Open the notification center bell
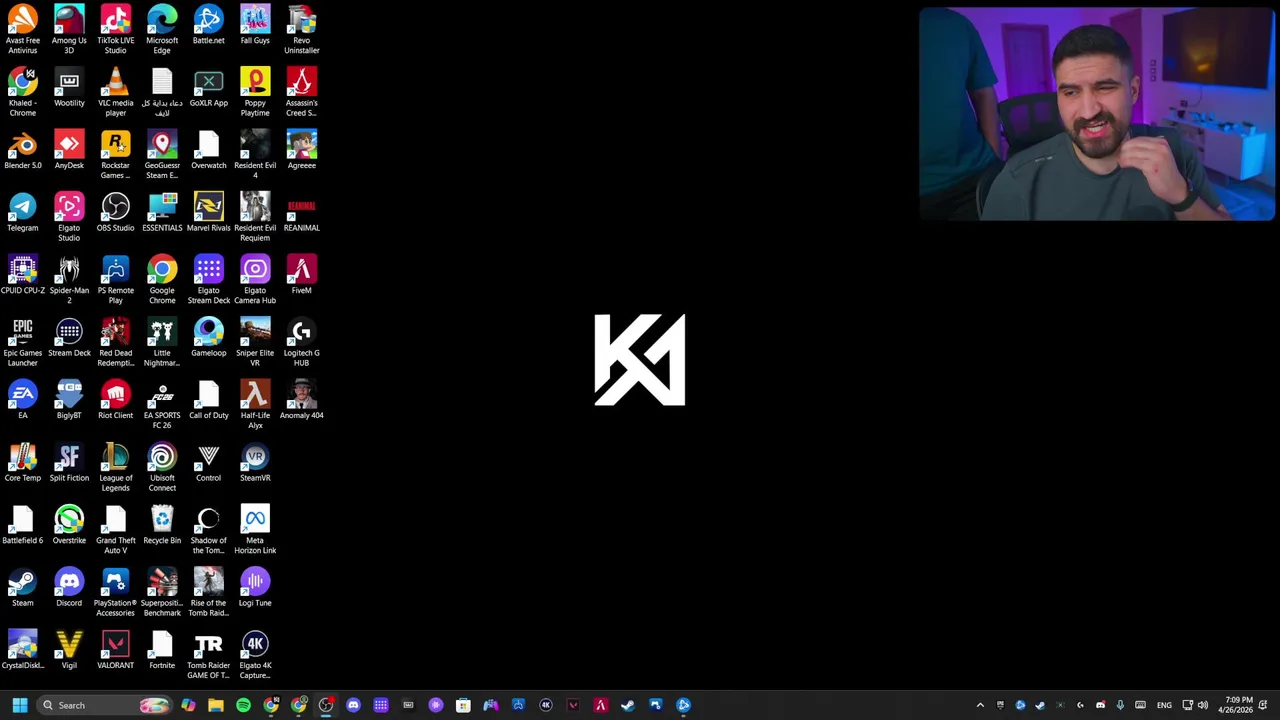Screen dimensions: 1280x720 pos(1264,705)
